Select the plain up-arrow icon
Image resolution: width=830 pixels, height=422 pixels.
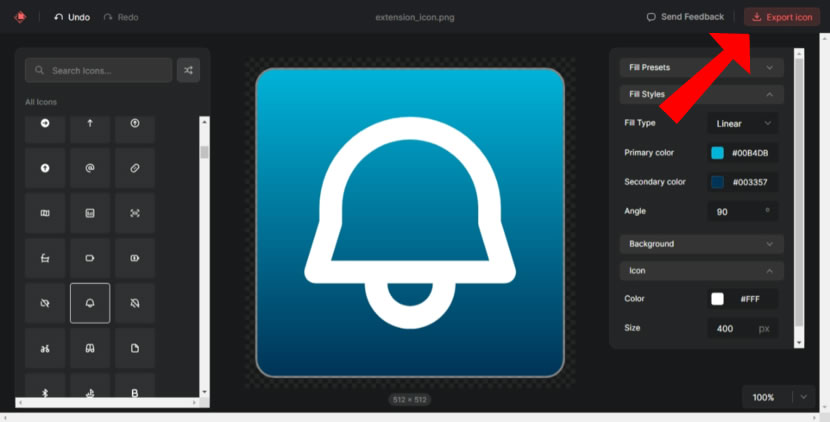click(x=90, y=124)
